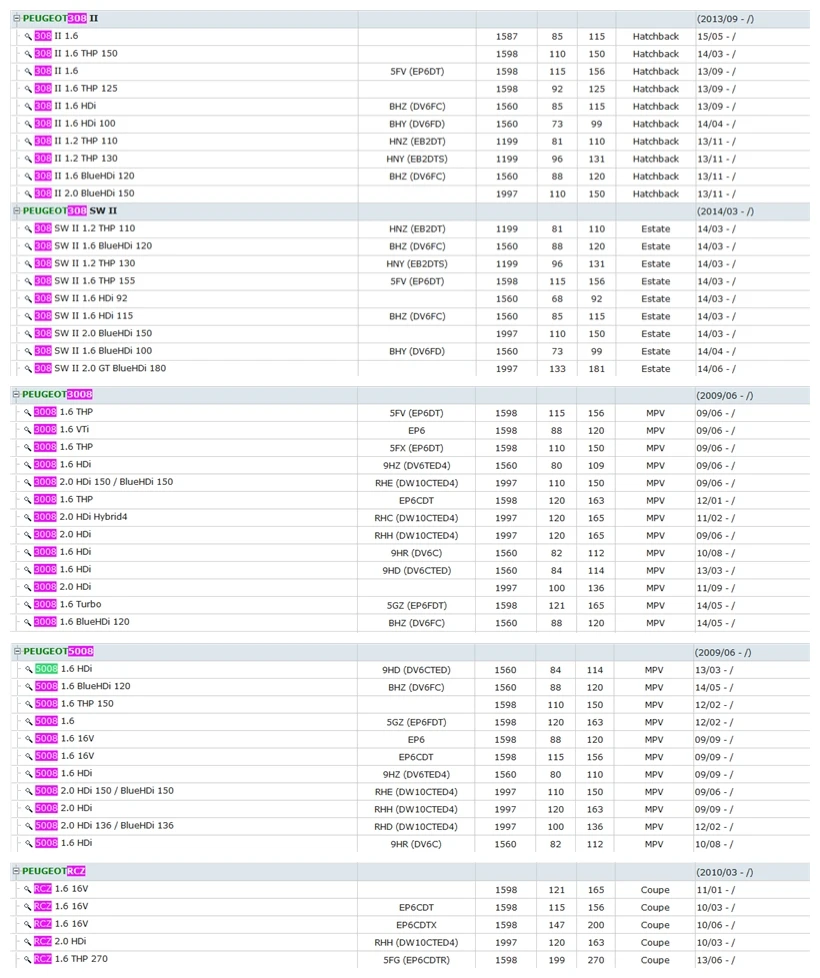Click magnifier icon for 308 II 1.6 THP 150
The width and height of the screenshot is (820, 978).
click(28, 54)
